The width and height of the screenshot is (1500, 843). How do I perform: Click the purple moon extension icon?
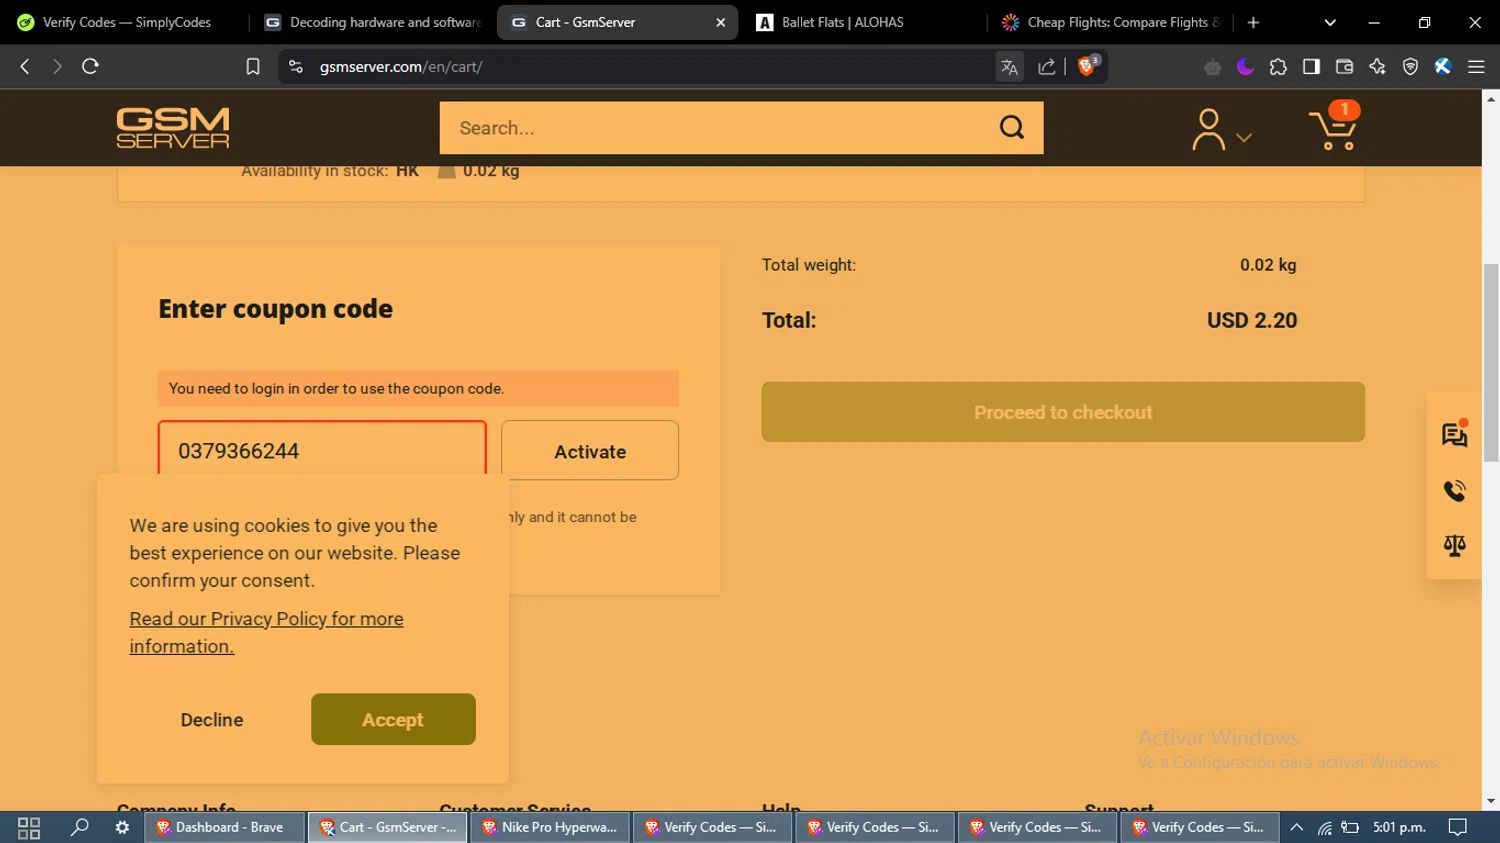(x=1245, y=67)
